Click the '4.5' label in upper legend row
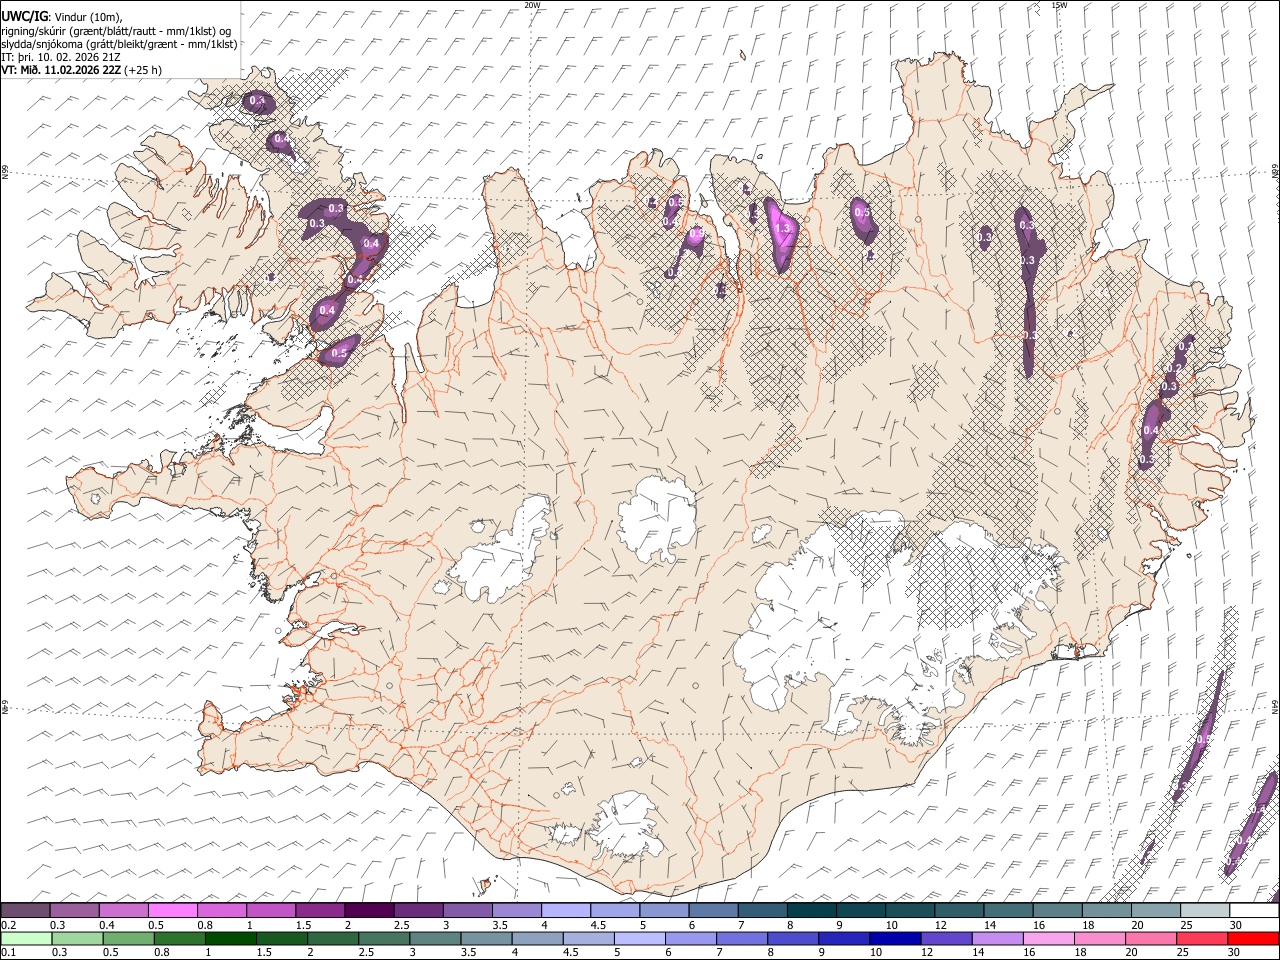This screenshot has height=960, width=1280. click(x=597, y=925)
